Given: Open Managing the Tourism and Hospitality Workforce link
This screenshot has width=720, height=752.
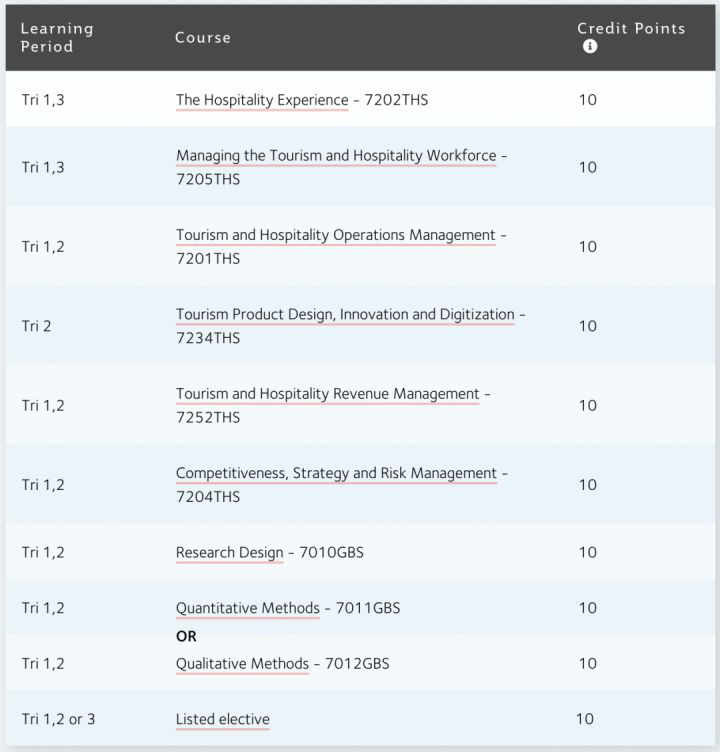Looking at the screenshot, I should pos(335,156).
